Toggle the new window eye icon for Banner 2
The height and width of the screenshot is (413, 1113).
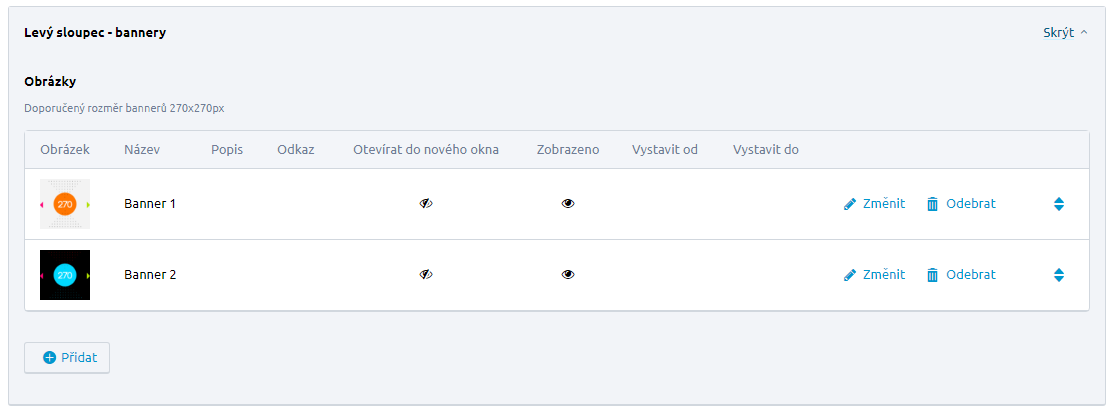click(426, 274)
